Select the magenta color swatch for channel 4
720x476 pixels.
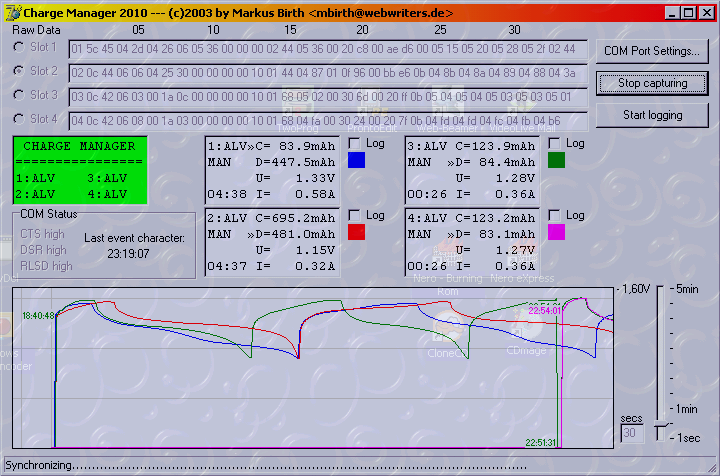coord(556,232)
